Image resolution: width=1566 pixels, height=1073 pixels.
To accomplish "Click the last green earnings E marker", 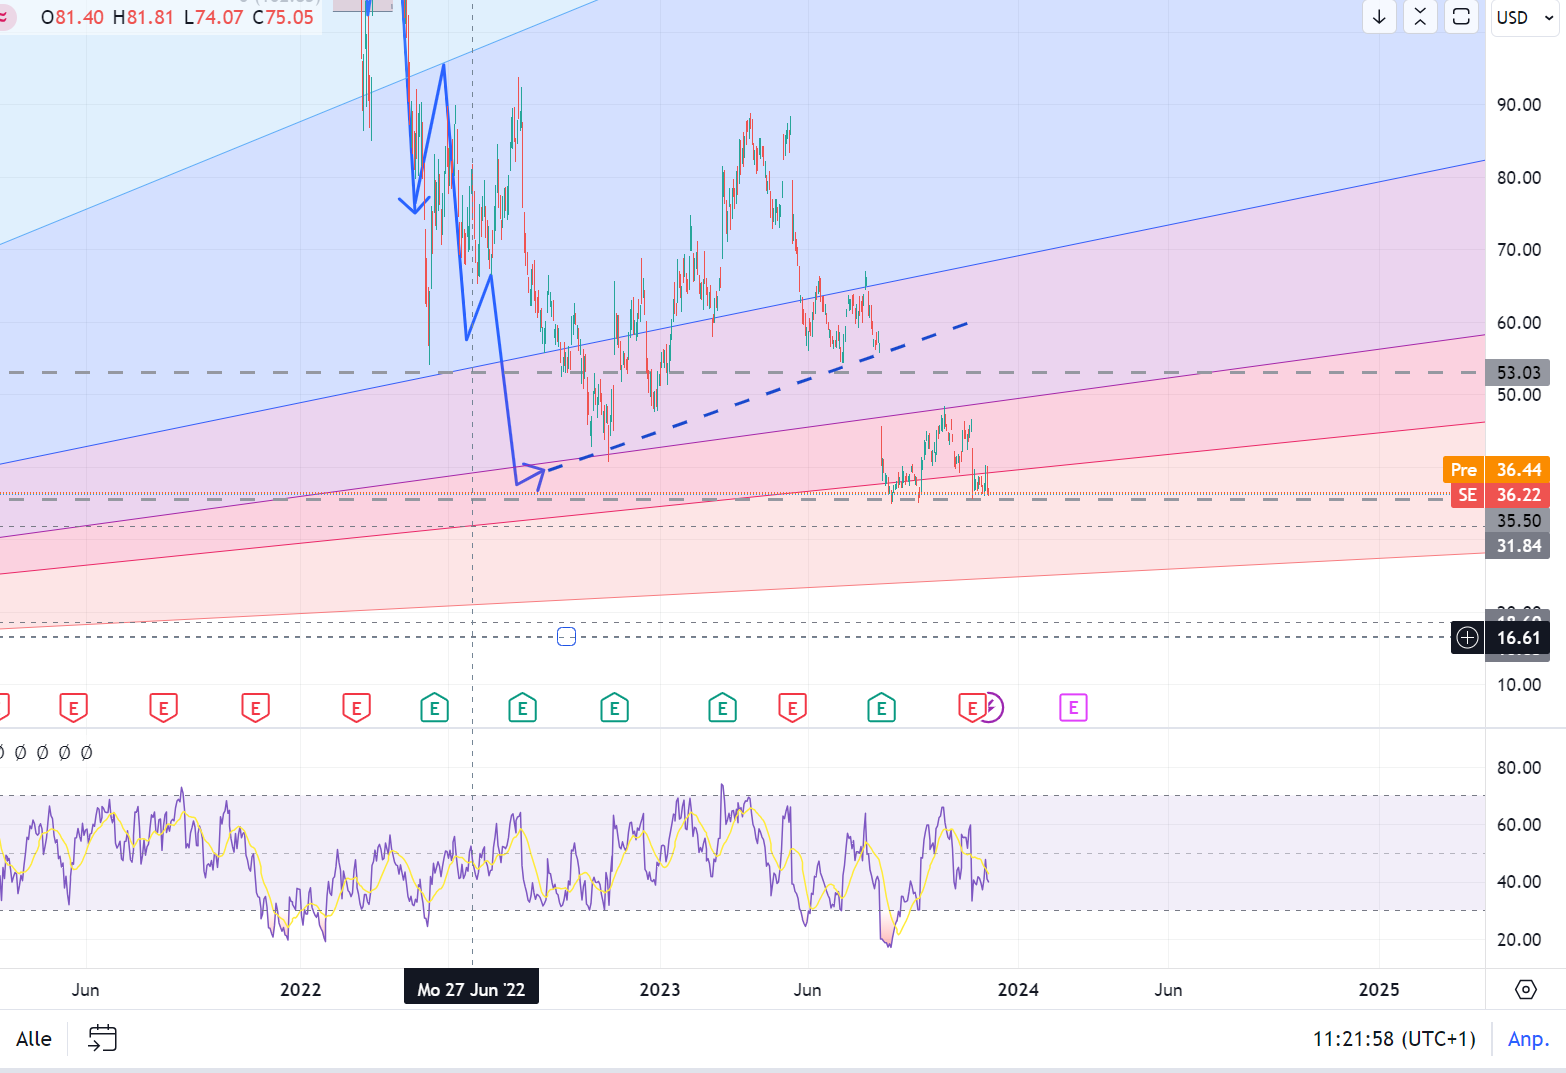I will (881, 709).
